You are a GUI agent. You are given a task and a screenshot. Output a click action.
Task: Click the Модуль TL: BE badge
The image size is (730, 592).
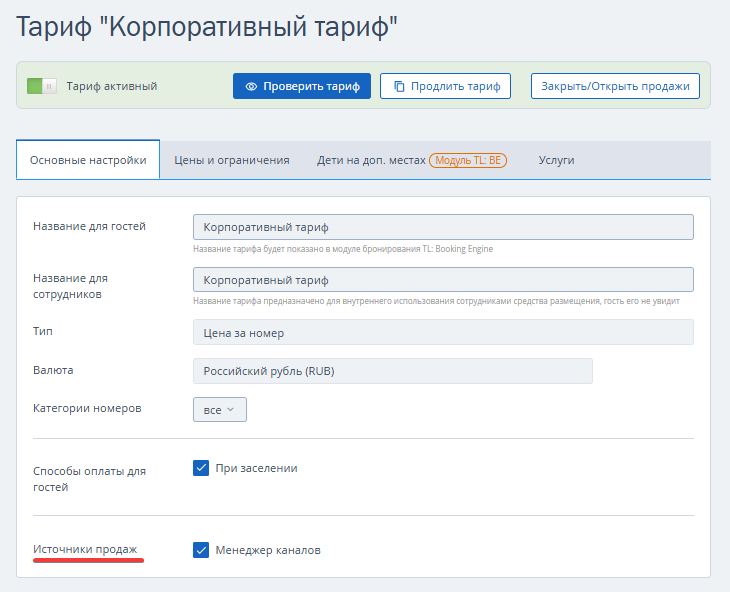tap(468, 160)
